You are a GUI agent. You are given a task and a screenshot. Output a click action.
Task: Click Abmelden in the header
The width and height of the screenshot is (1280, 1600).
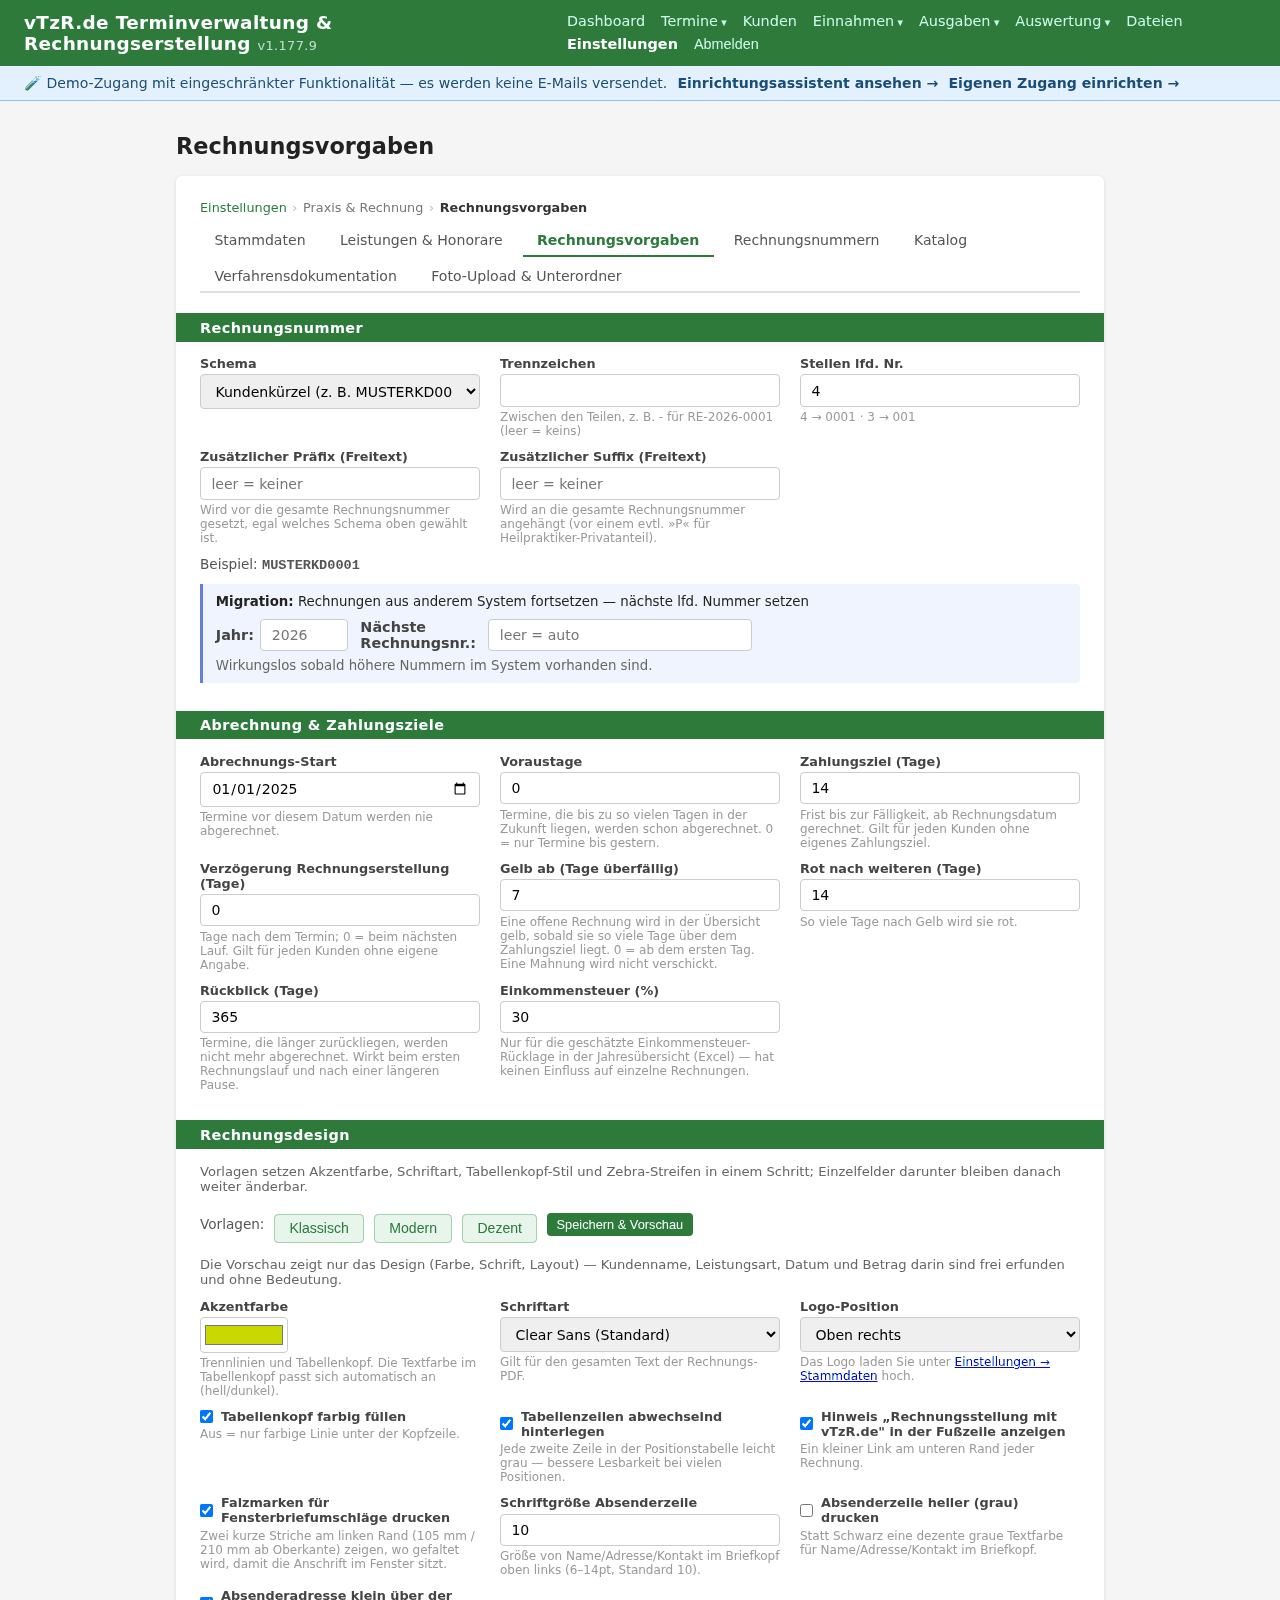(726, 44)
